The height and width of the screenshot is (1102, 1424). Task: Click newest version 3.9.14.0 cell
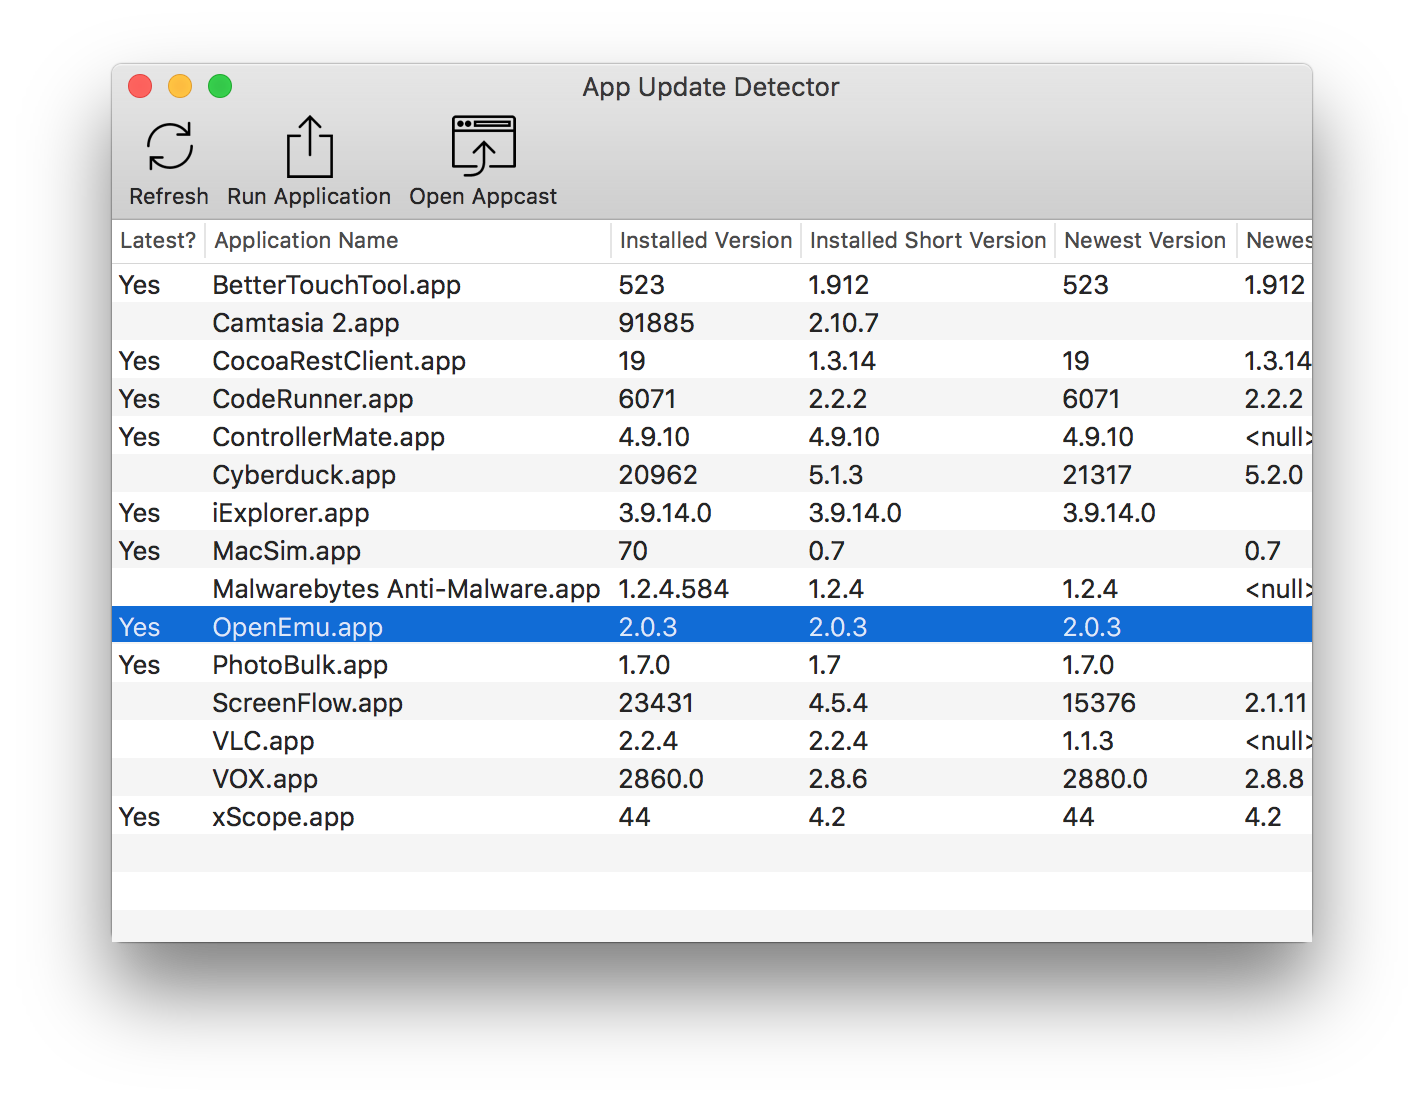tap(1108, 513)
